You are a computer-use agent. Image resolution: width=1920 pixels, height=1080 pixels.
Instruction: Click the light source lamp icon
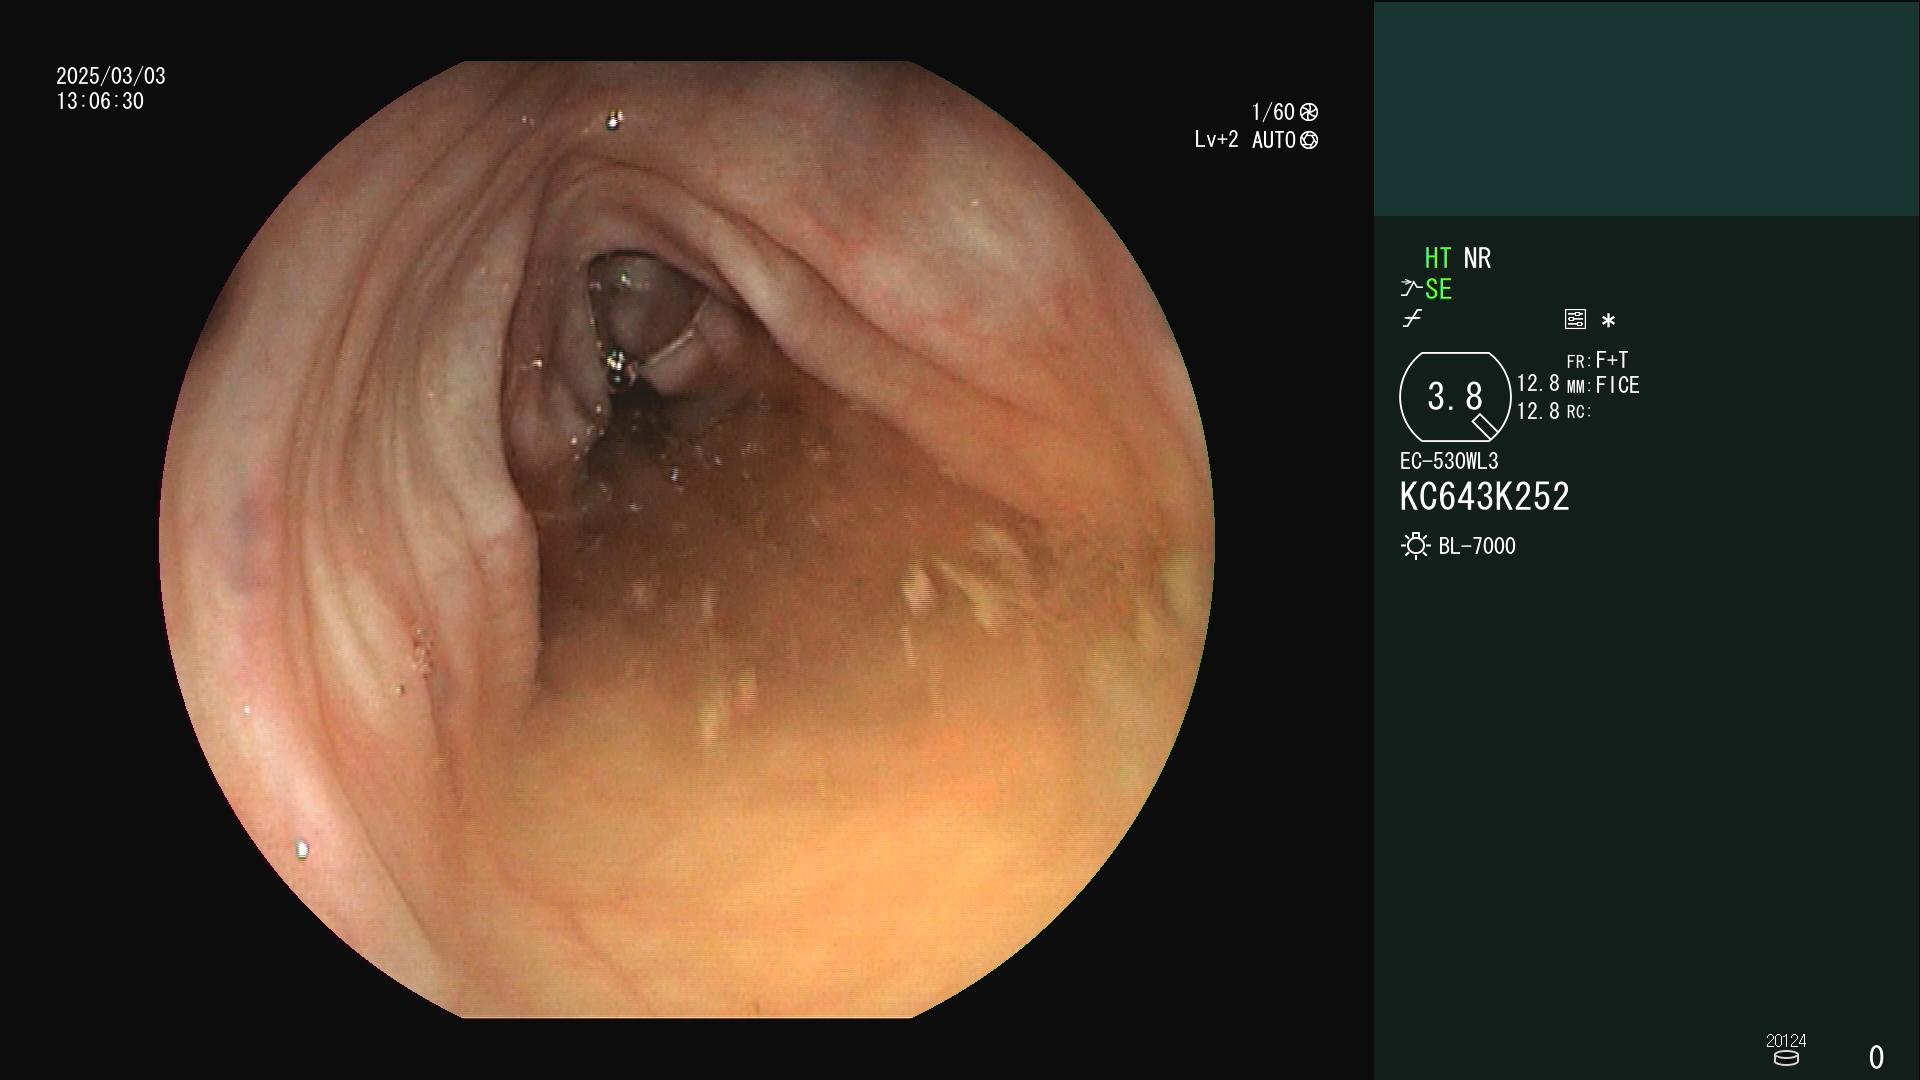1415,546
